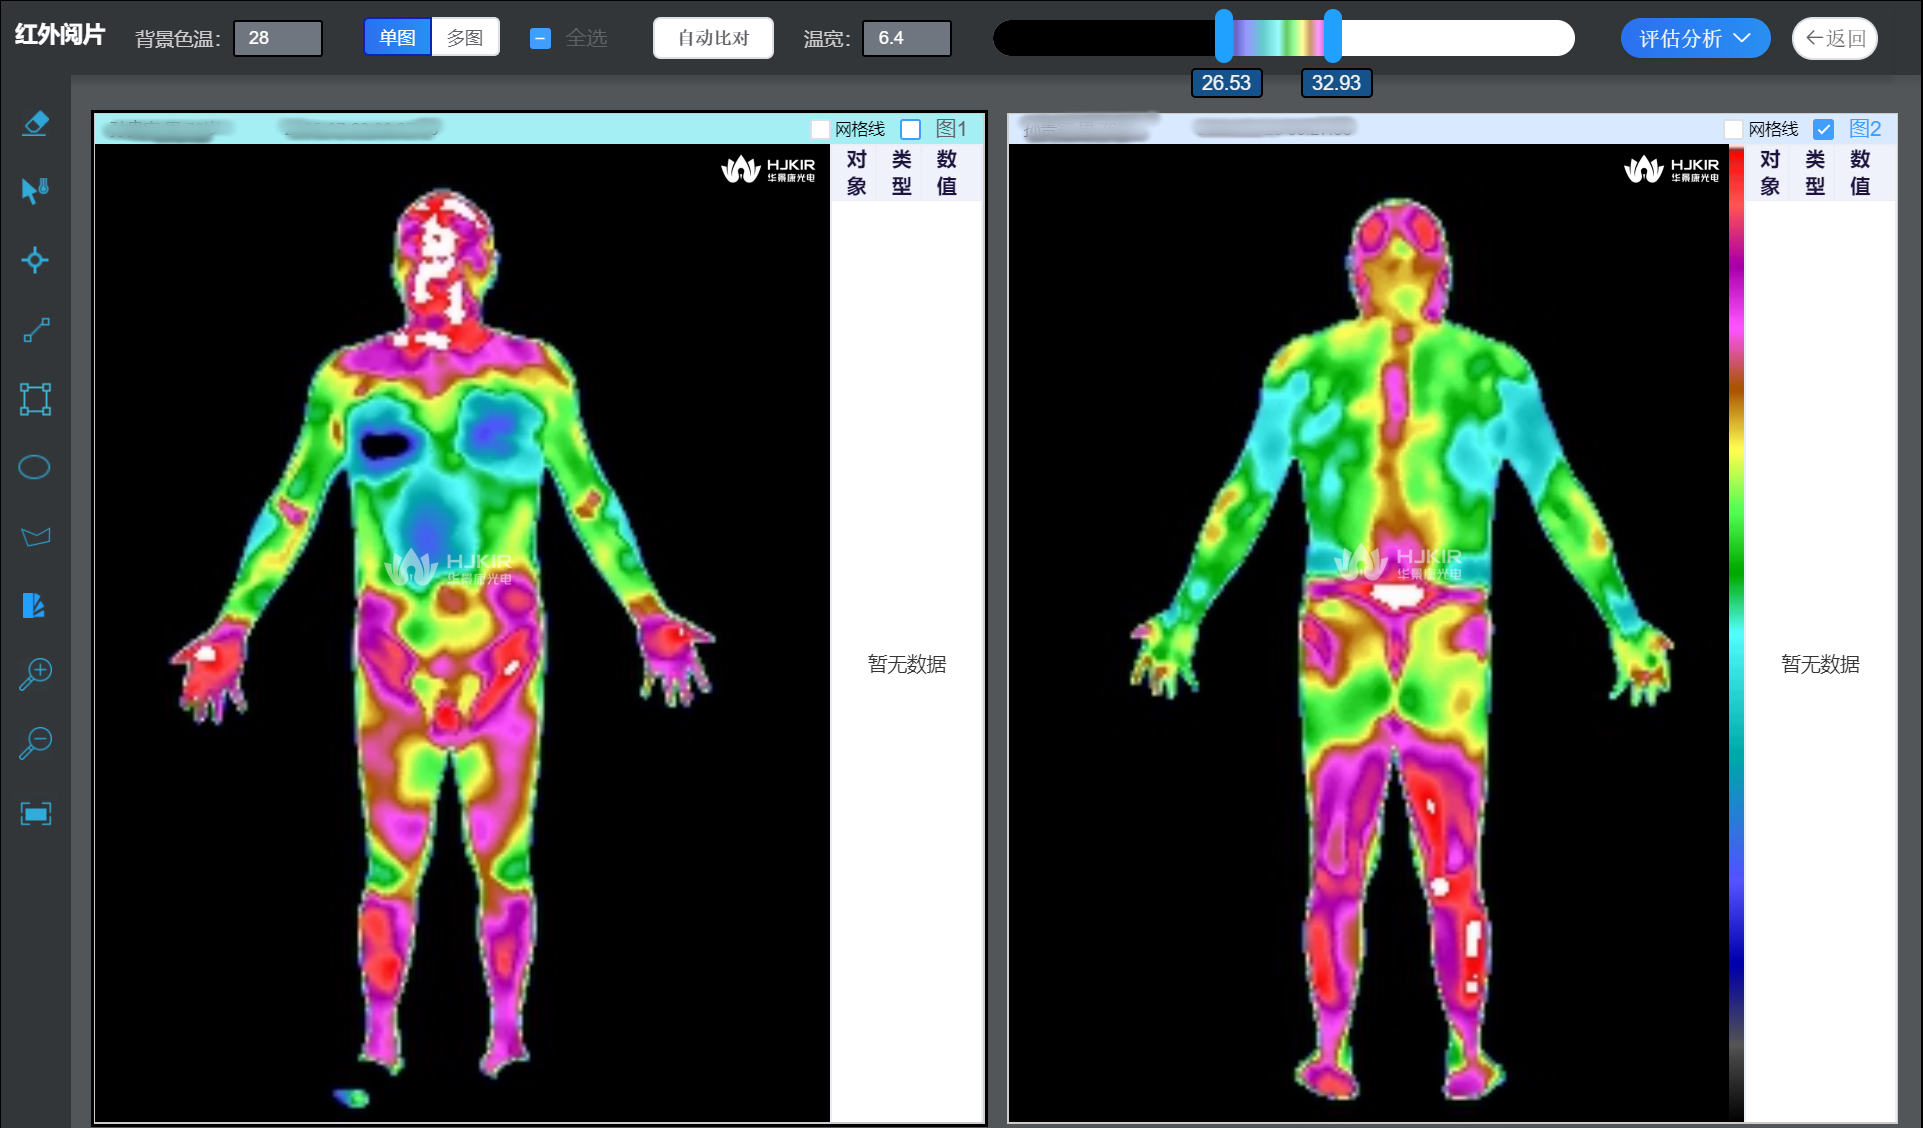
Task: Pick the ellipse region tool
Action: pyautogui.click(x=35, y=467)
